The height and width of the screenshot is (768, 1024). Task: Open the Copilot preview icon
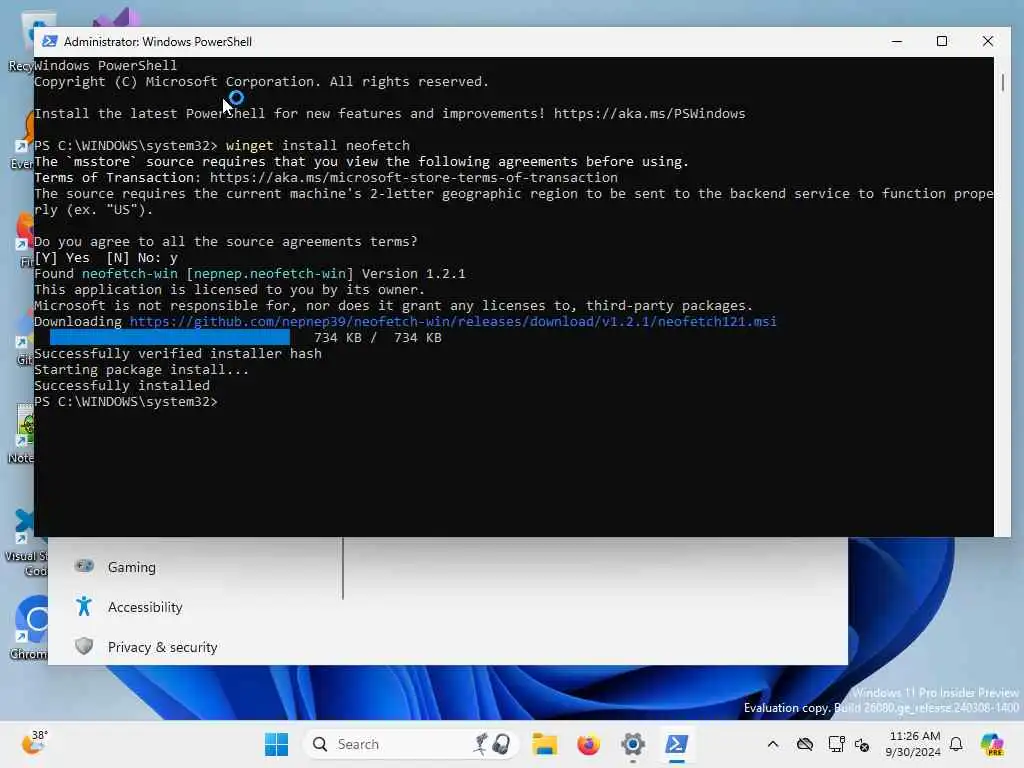coord(992,744)
